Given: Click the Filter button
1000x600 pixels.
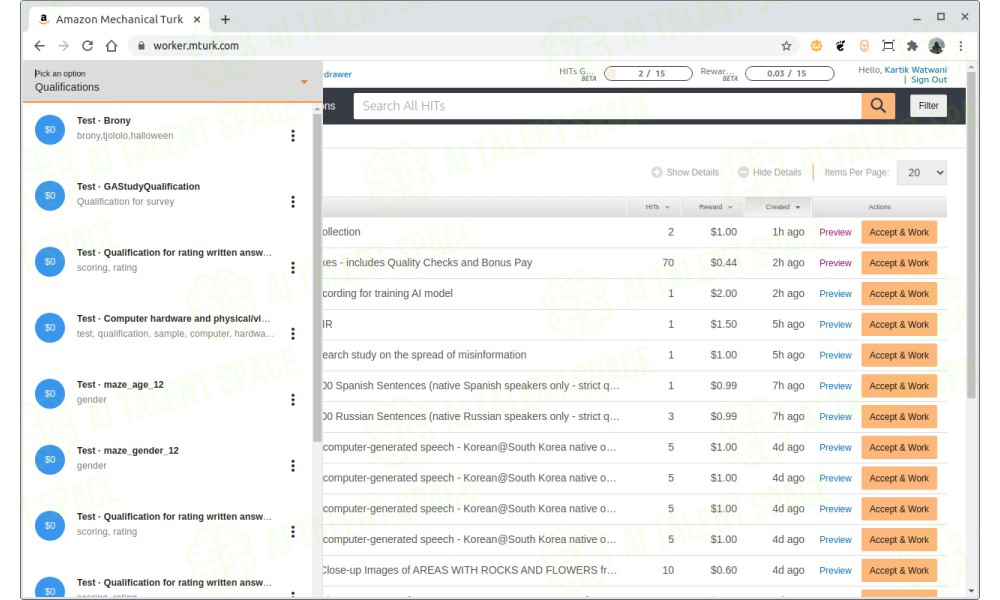Looking at the screenshot, I should click(928, 106).
